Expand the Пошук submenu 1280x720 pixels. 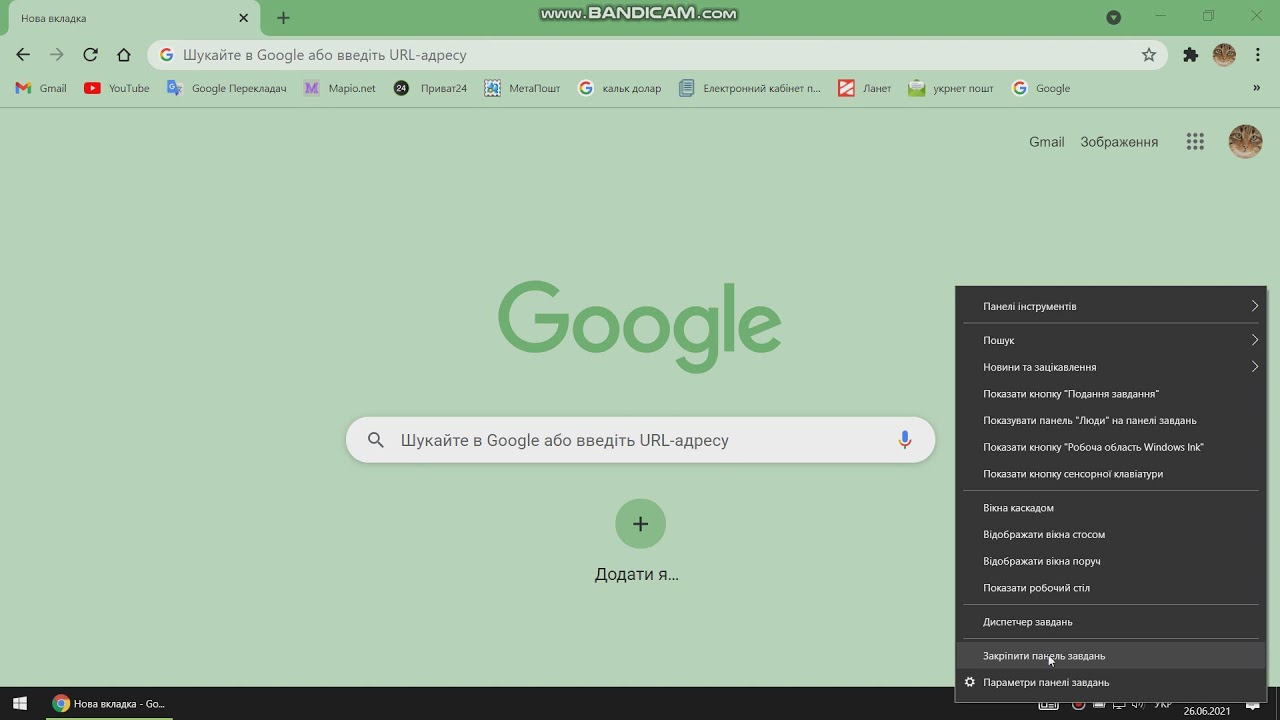click(x=1111, y=340)
